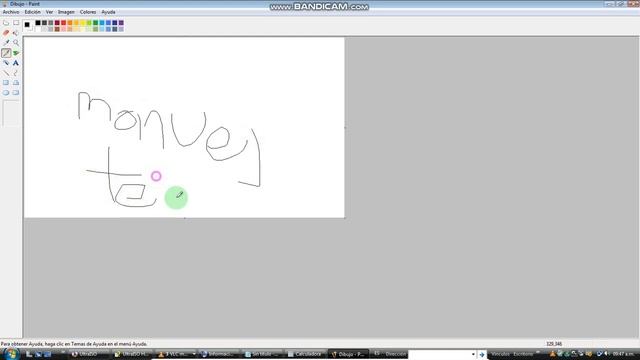Open the Edición menu

click(33, 12)
